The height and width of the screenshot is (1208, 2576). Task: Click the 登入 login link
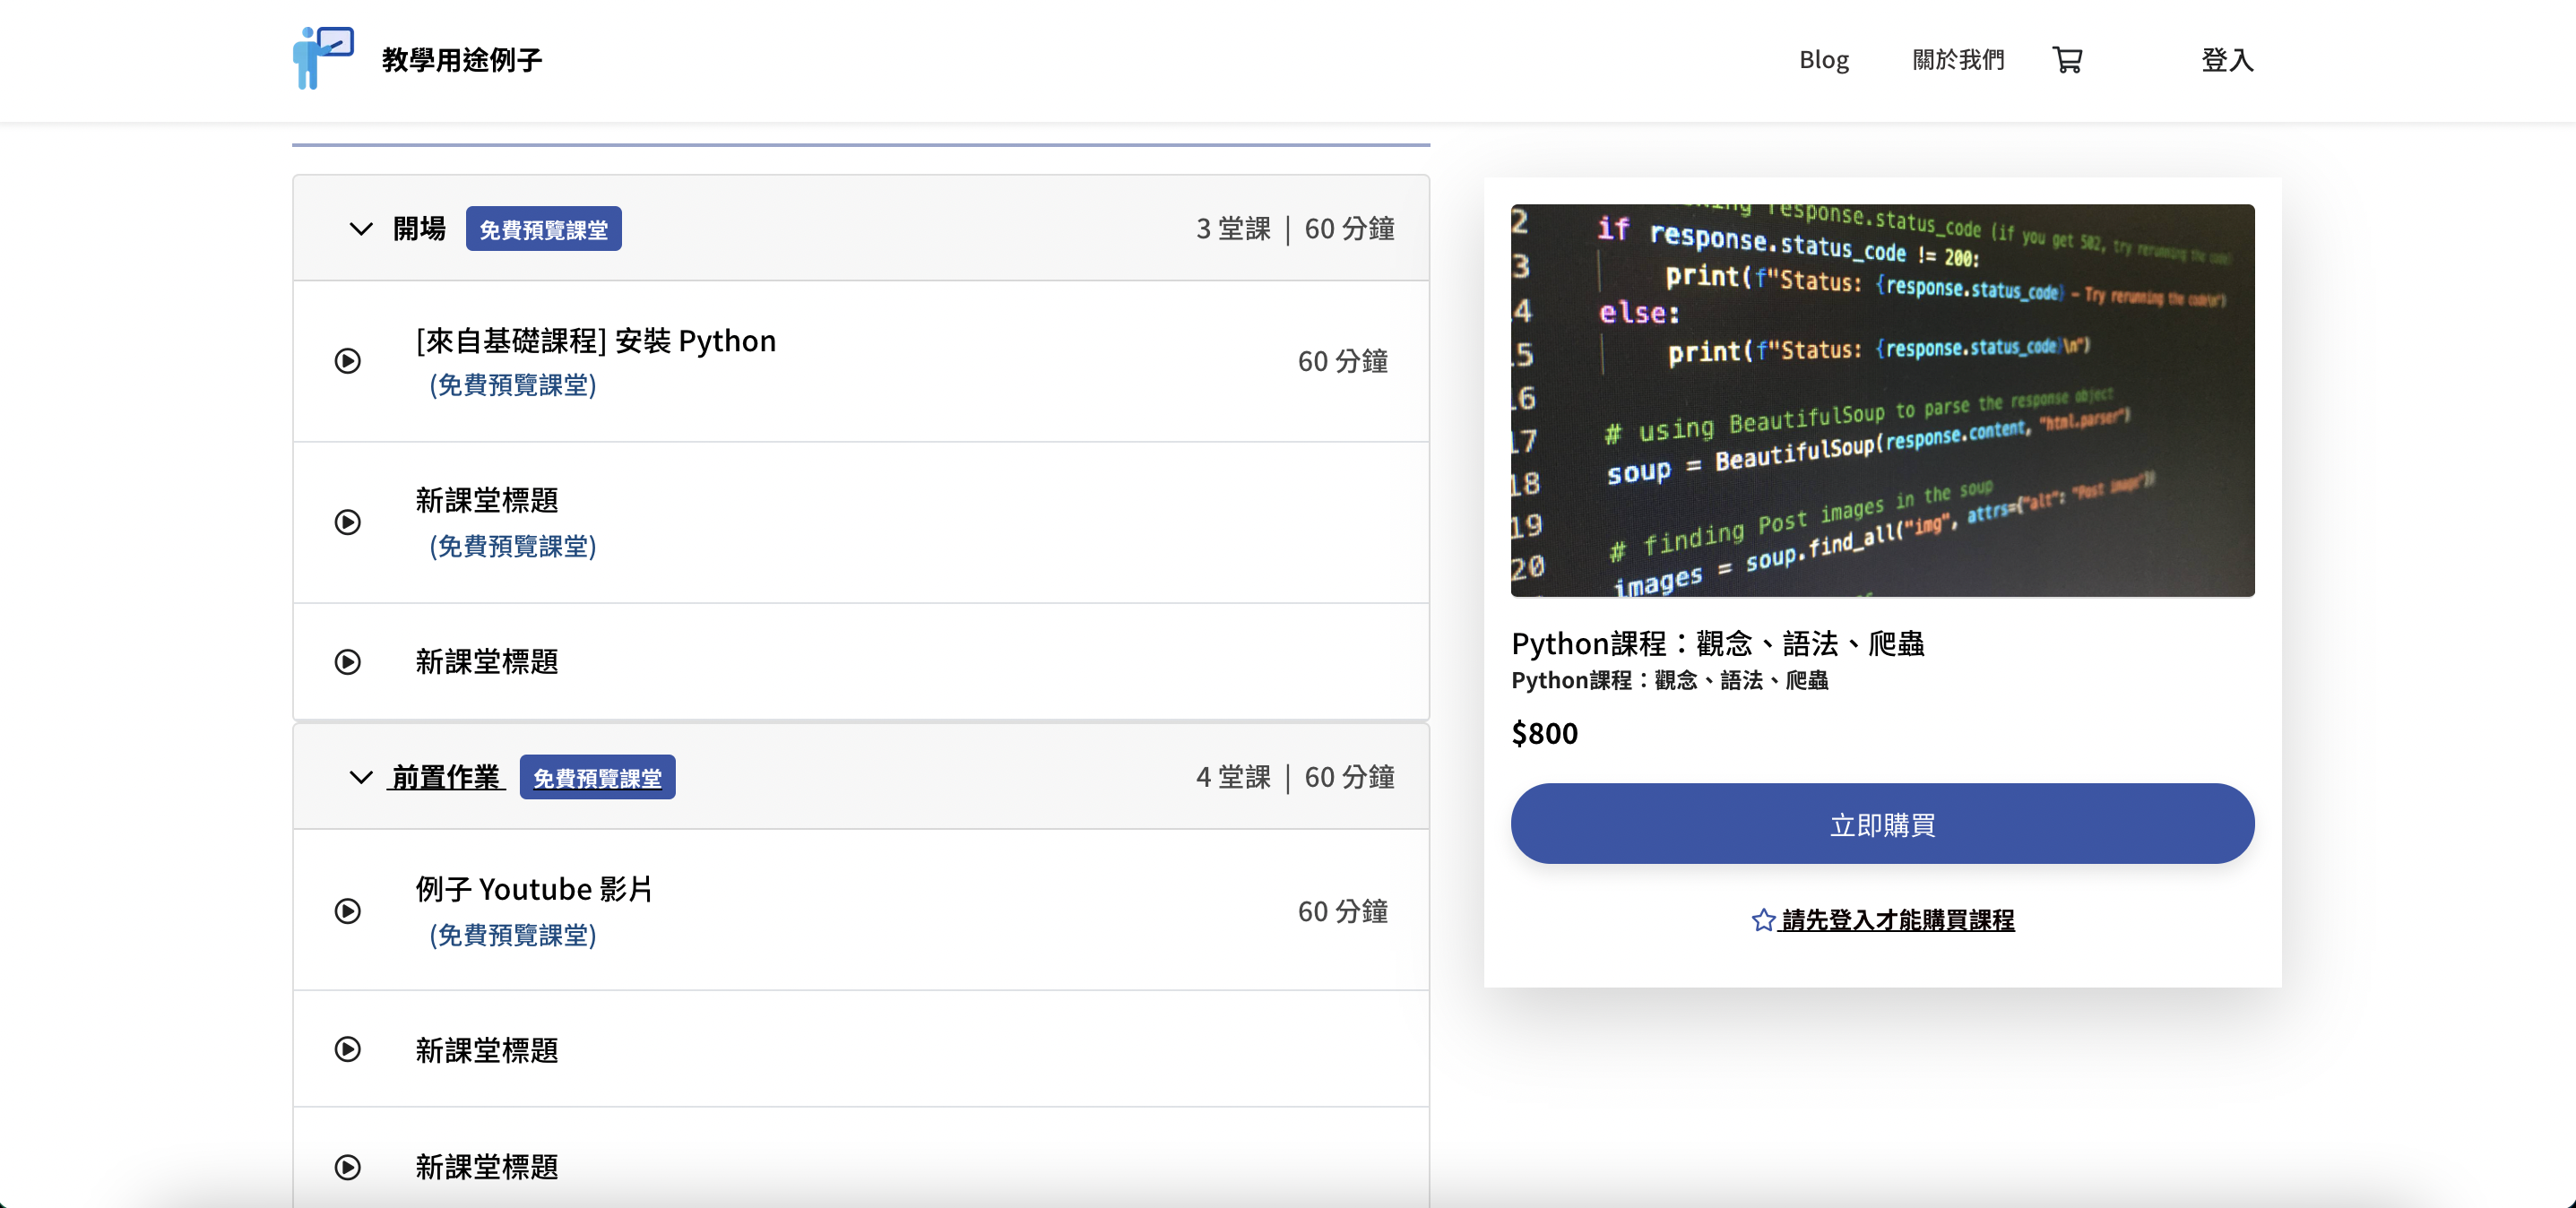[x=2227, y=60]
